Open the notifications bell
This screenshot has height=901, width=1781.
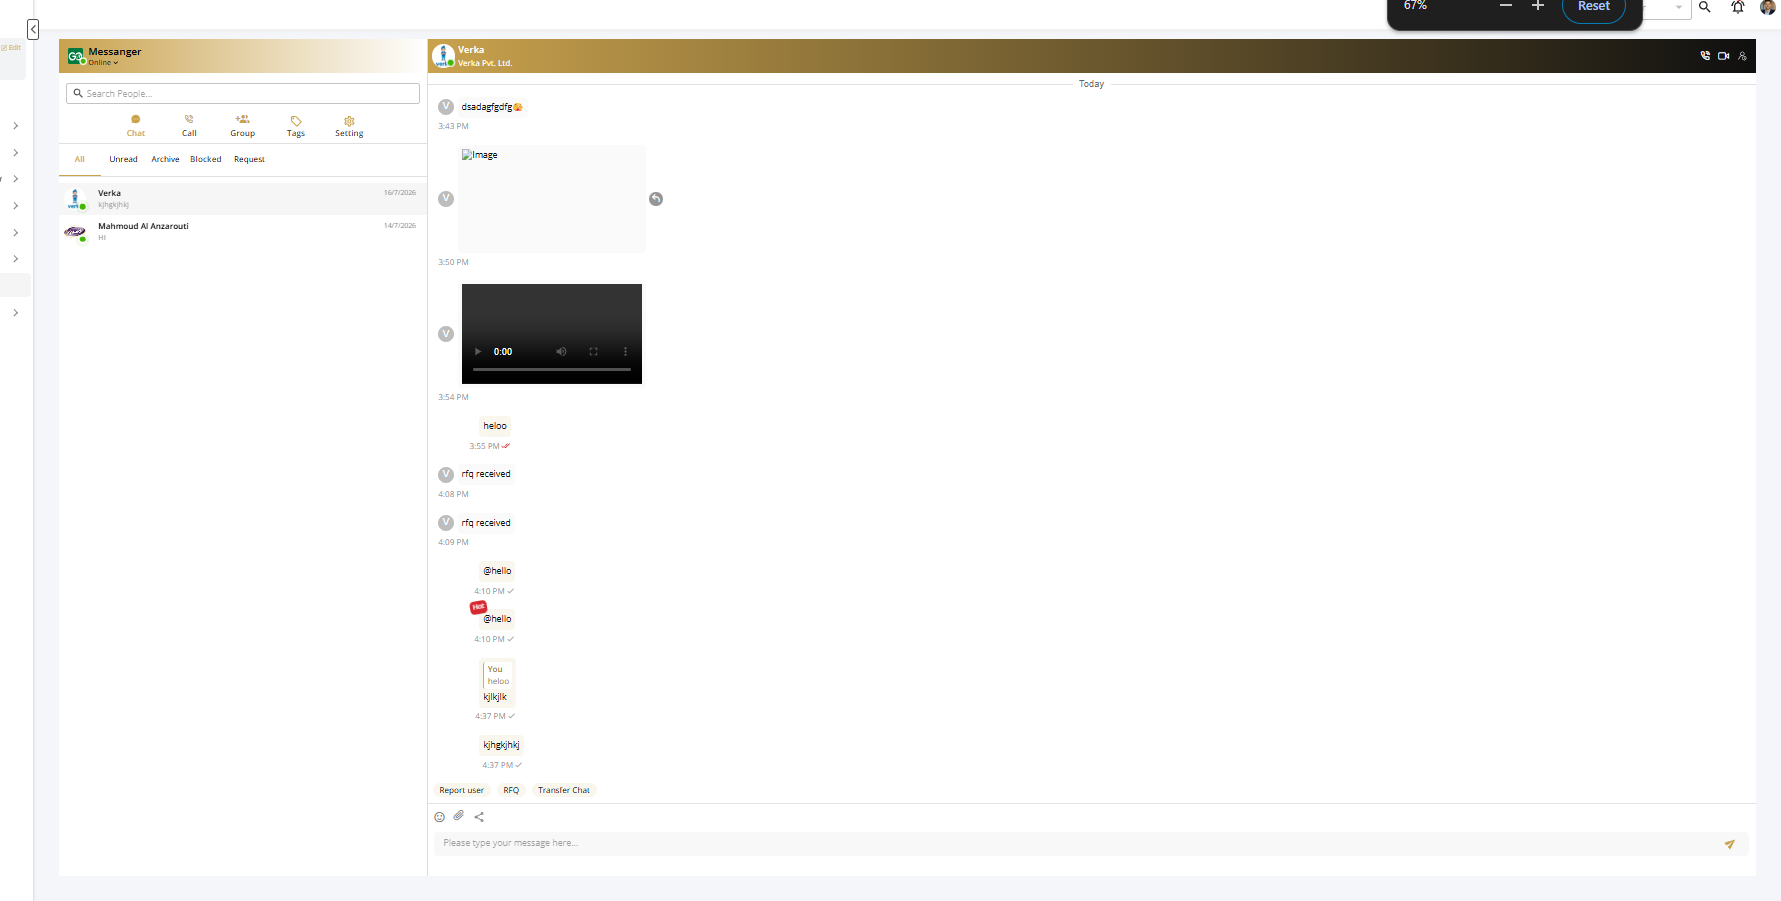point(1738,7)
